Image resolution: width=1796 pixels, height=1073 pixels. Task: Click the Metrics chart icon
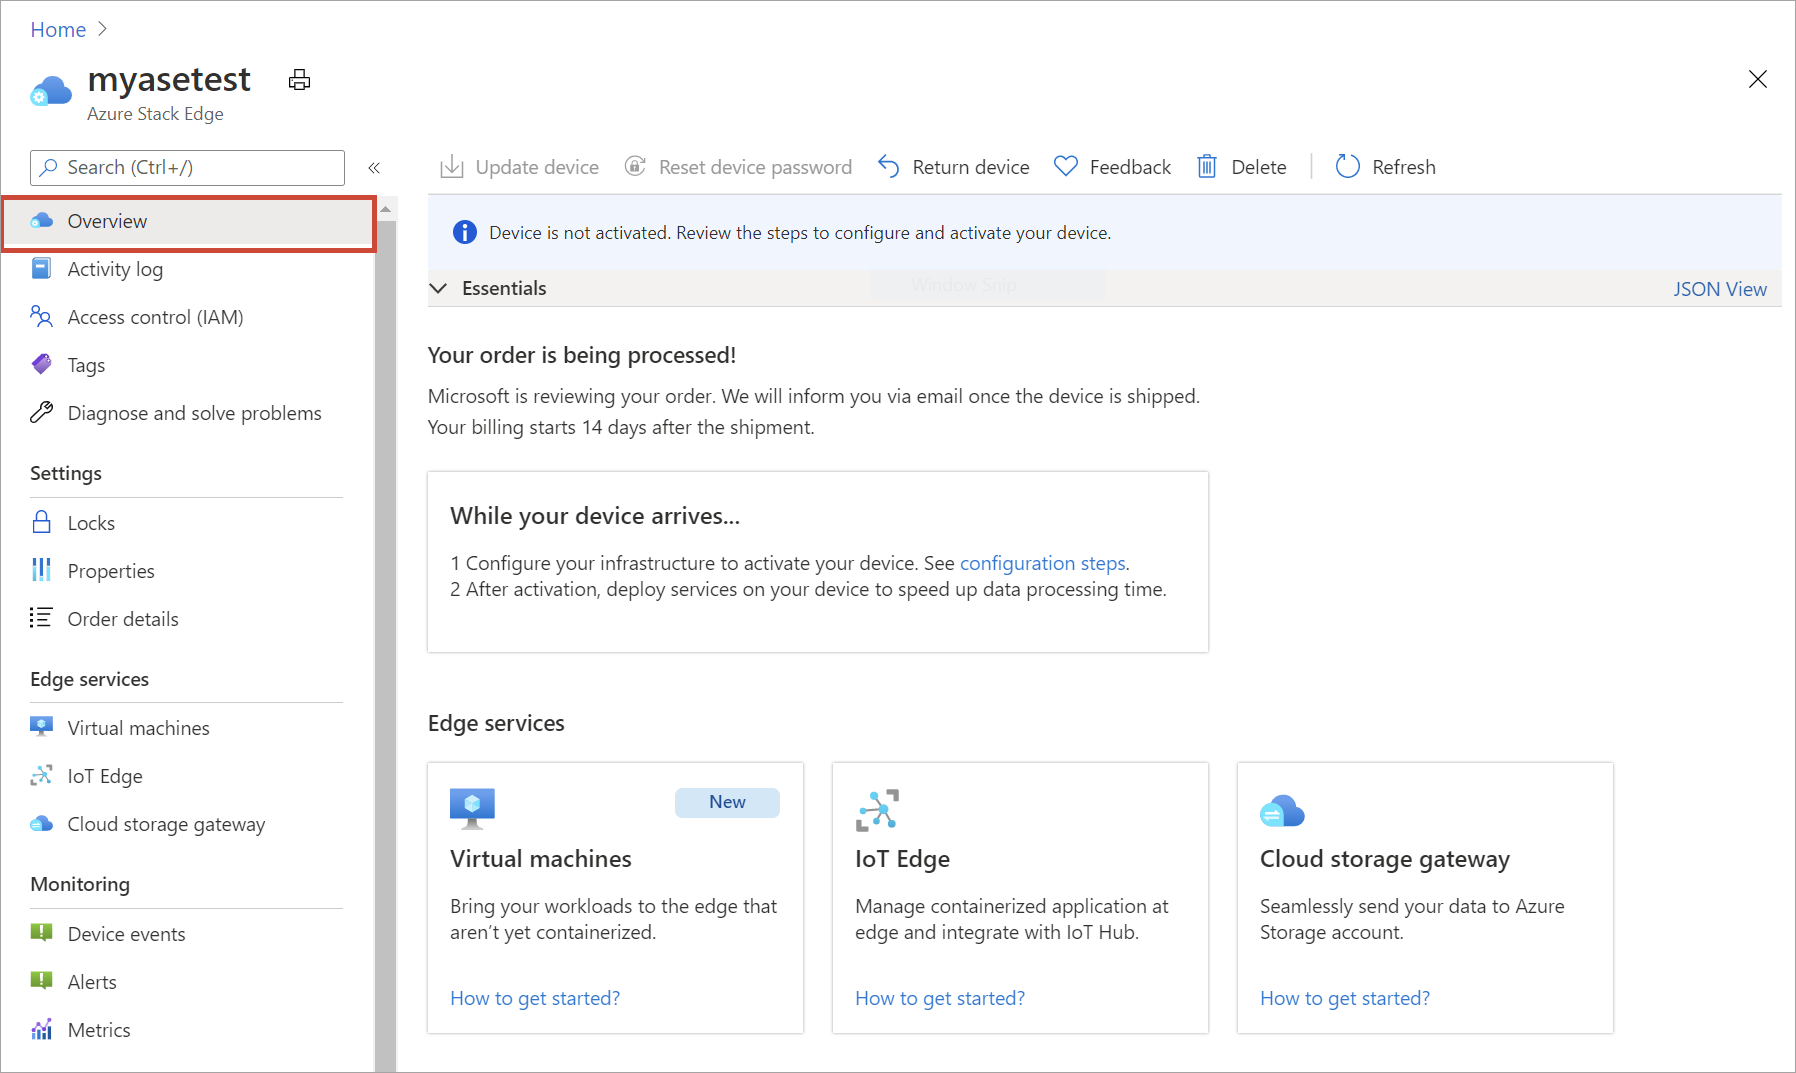tap(41, 1029)
